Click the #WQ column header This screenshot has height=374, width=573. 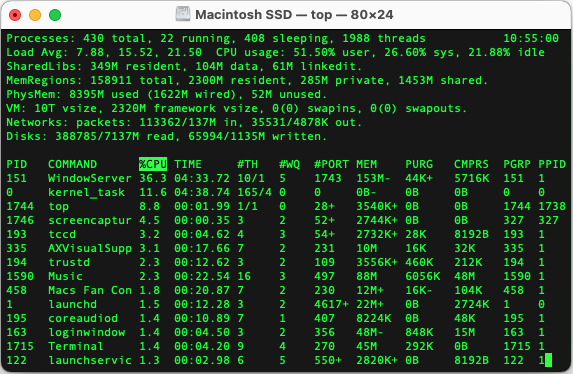click(x=289, y=164)
